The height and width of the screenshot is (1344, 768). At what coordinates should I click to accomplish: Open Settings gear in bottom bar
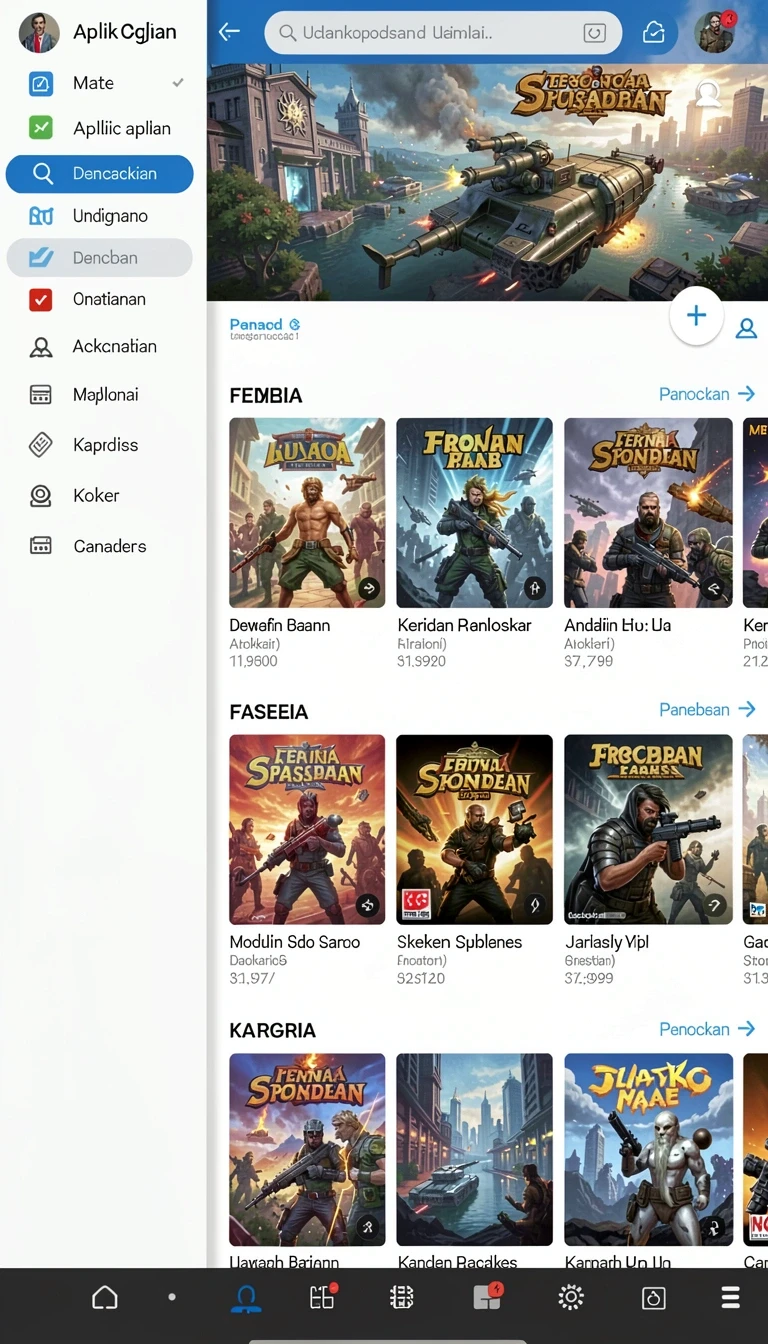click(571, 1298)
